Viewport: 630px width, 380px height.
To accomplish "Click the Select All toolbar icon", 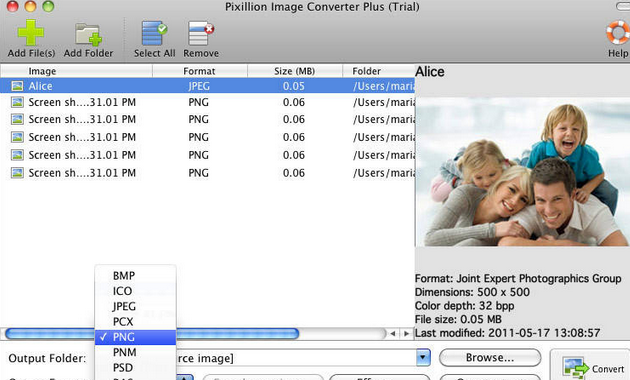I will pyautogui.click(x=154, y=33).
